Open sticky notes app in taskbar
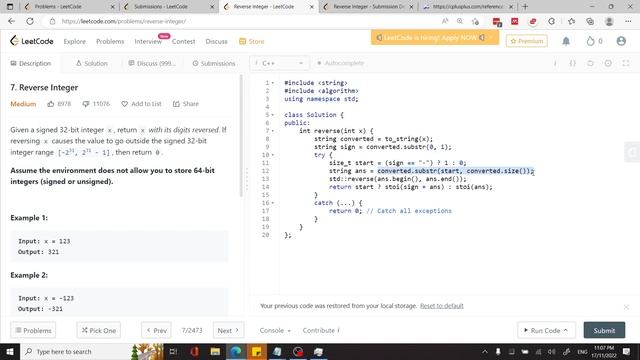 click(x=257, y=351)
